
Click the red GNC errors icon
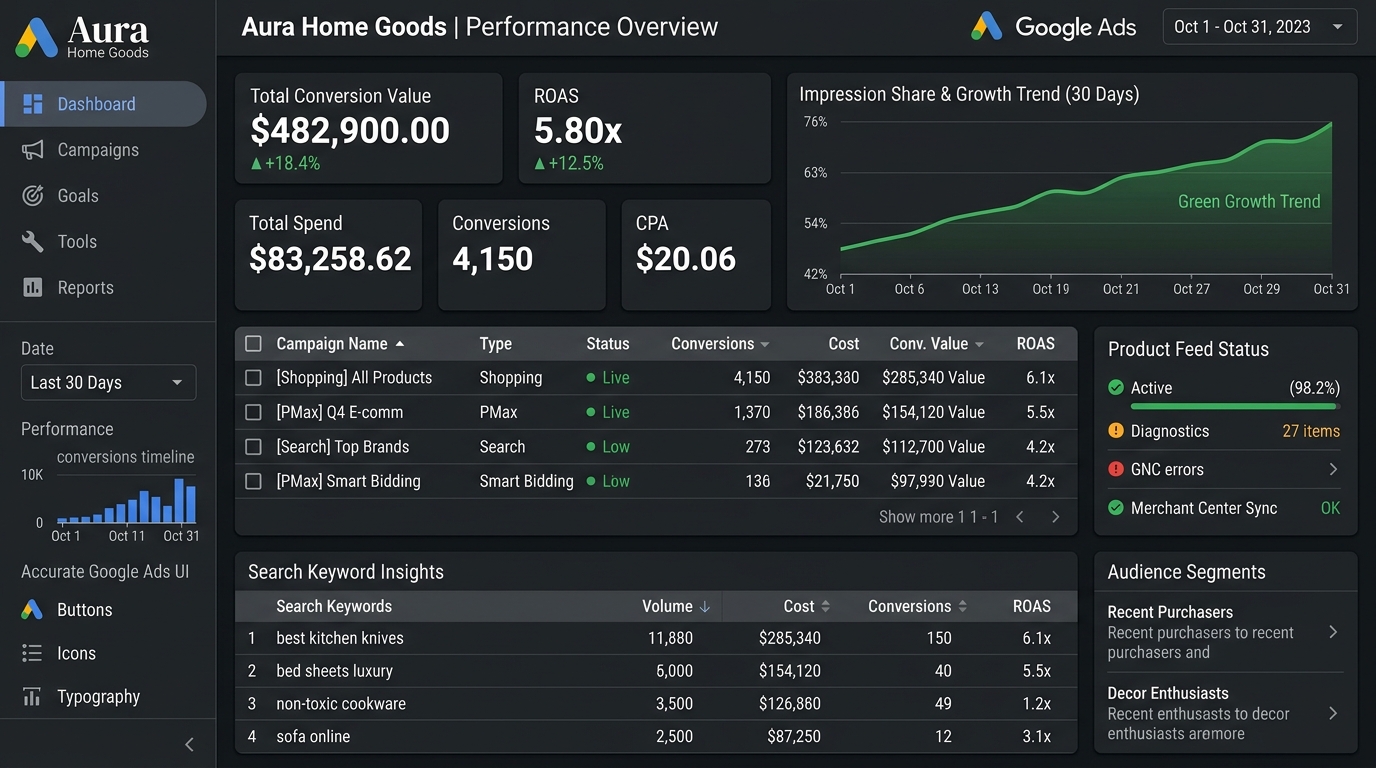click(1116, 469)
